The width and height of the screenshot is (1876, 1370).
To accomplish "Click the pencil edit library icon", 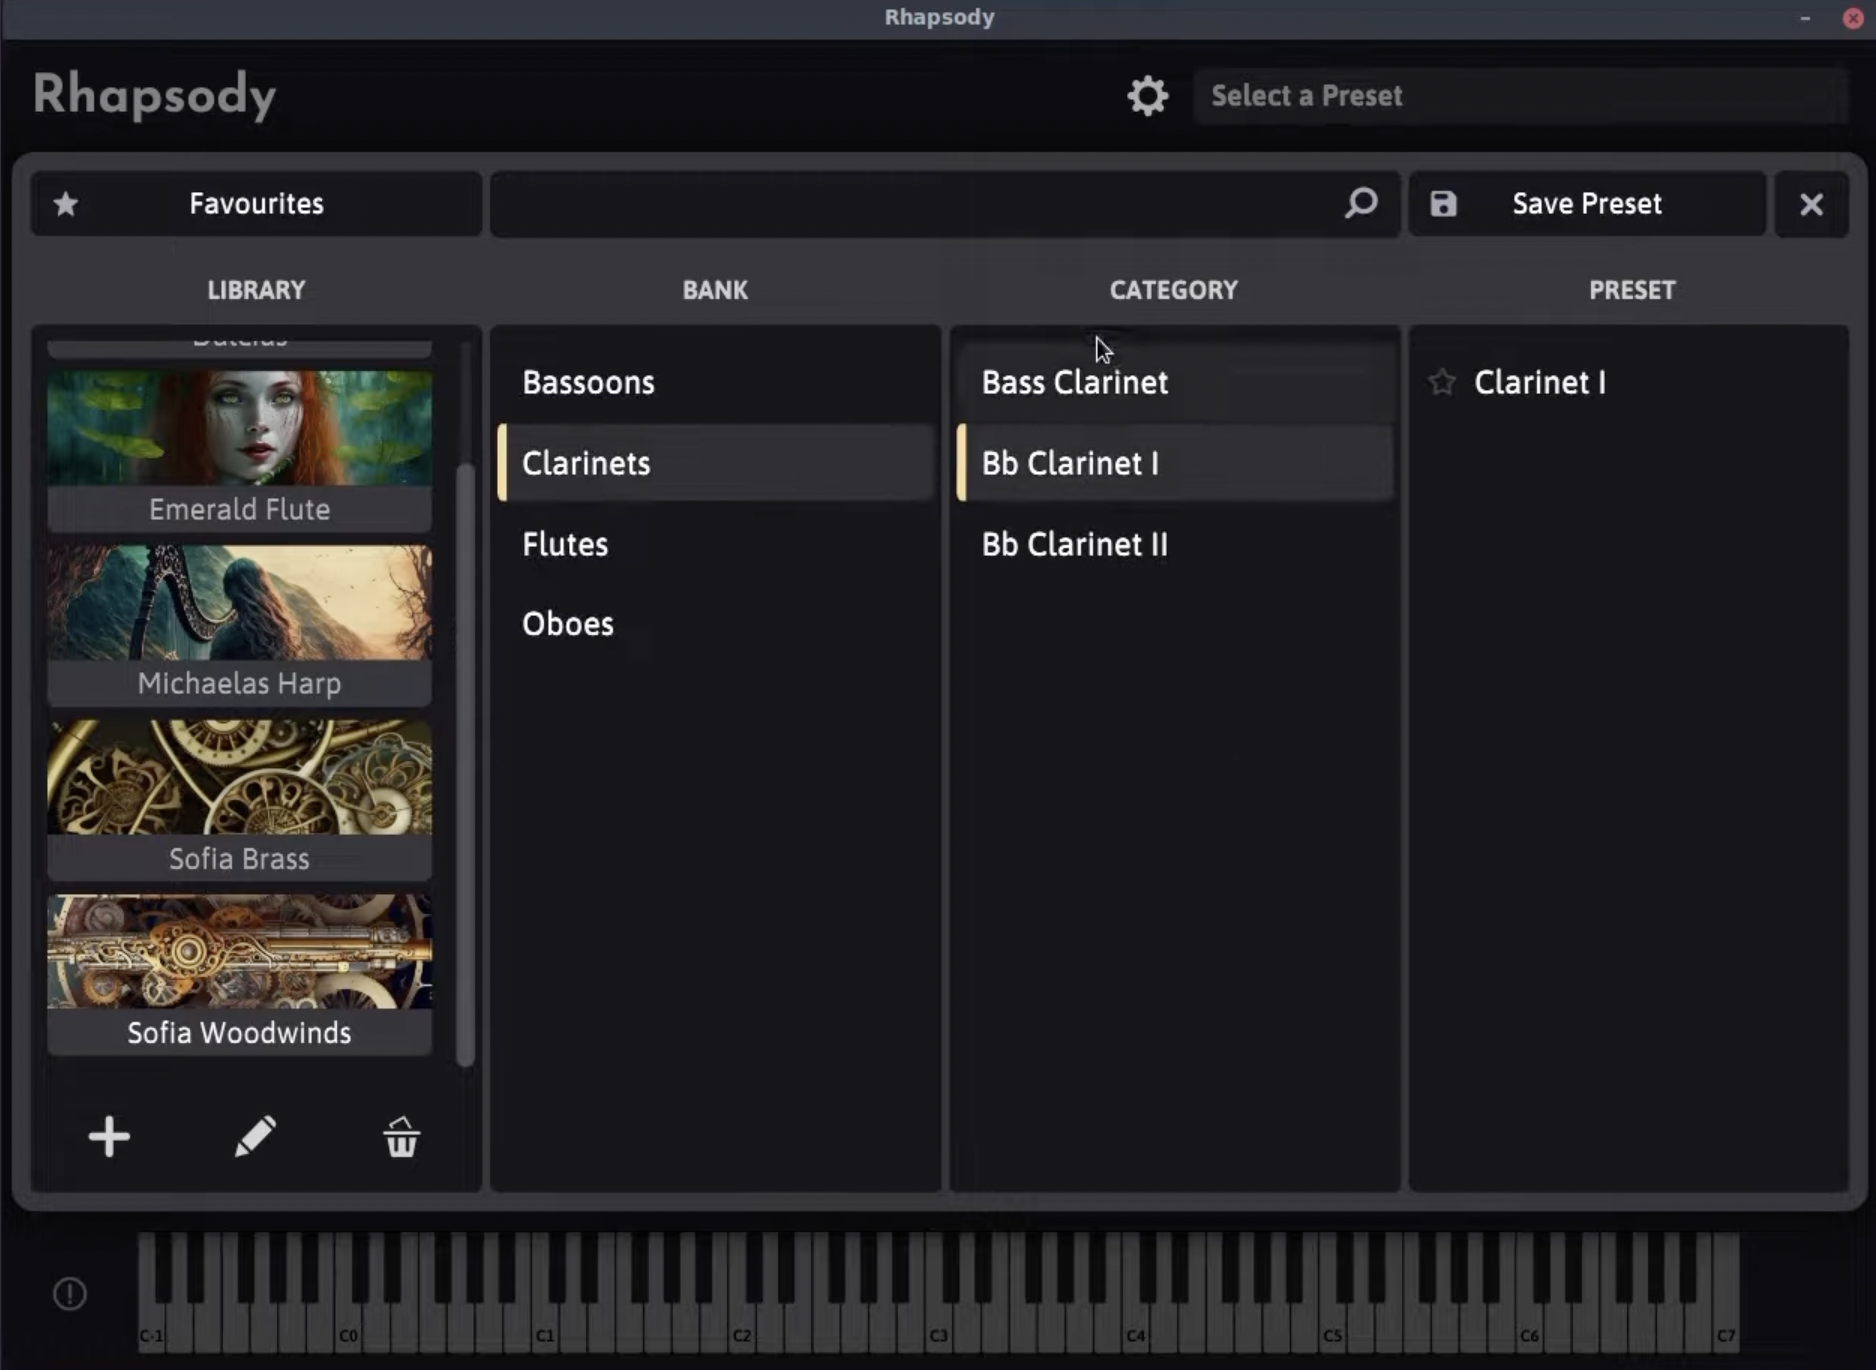I will click(x=255, y=1137).
